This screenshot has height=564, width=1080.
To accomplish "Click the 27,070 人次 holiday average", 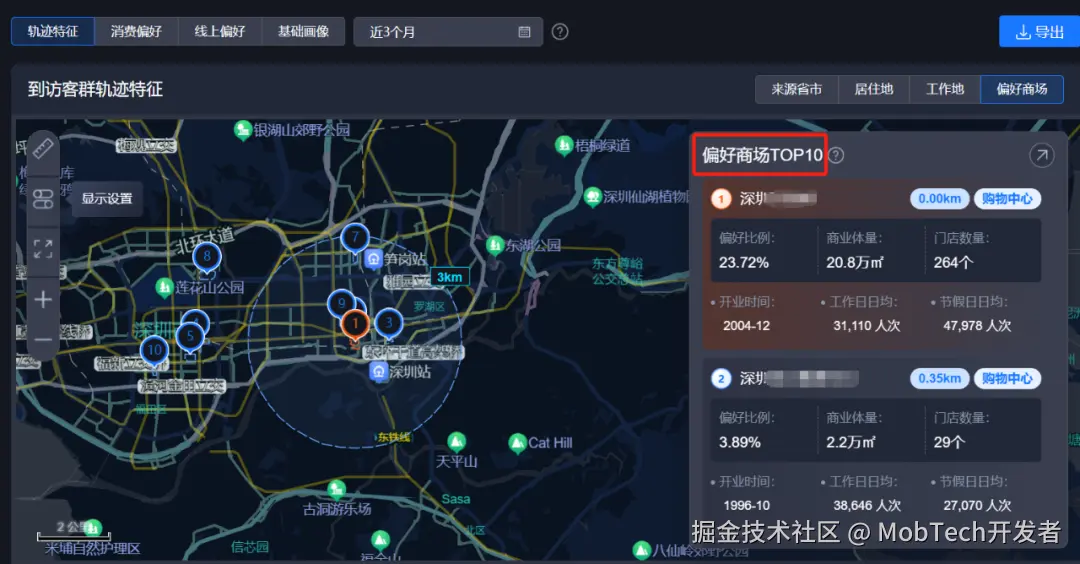I will pos(977,505).
